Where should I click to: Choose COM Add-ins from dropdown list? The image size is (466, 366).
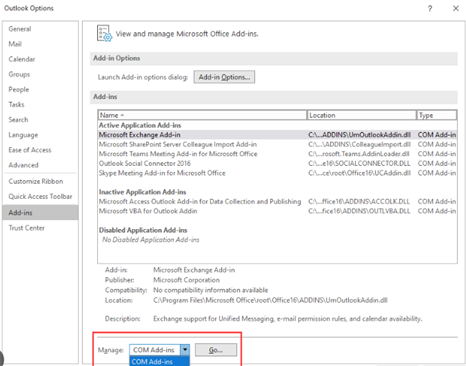(159, 362)
